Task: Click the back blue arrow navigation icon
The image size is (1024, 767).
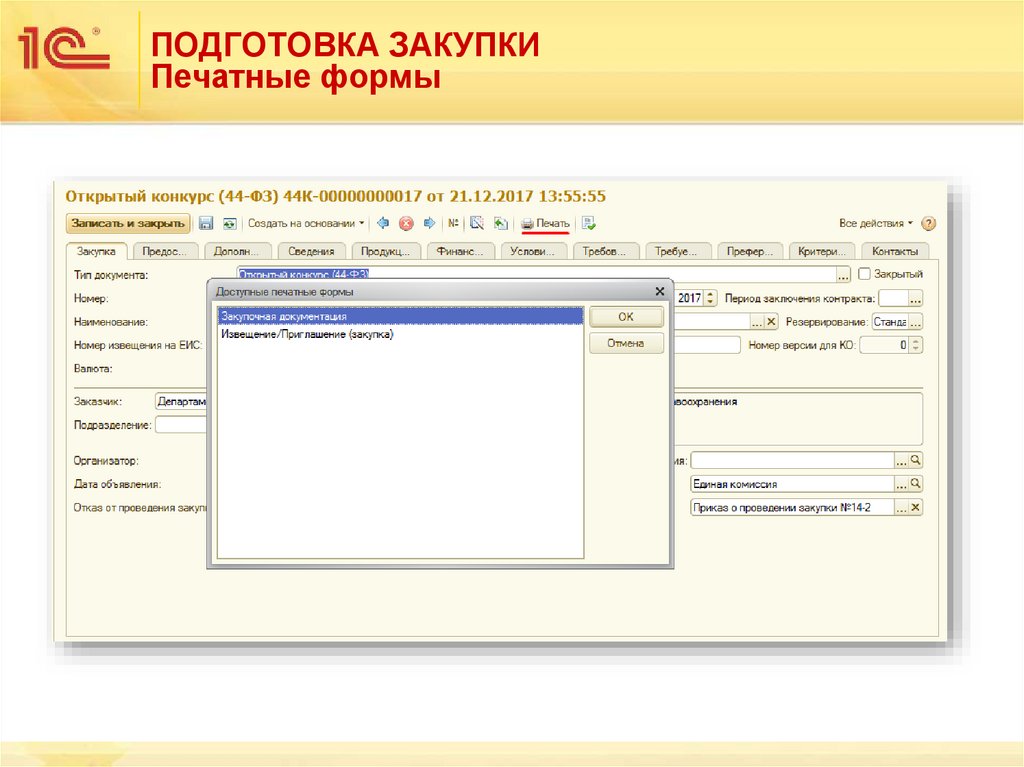Action: tap(382, 222)
